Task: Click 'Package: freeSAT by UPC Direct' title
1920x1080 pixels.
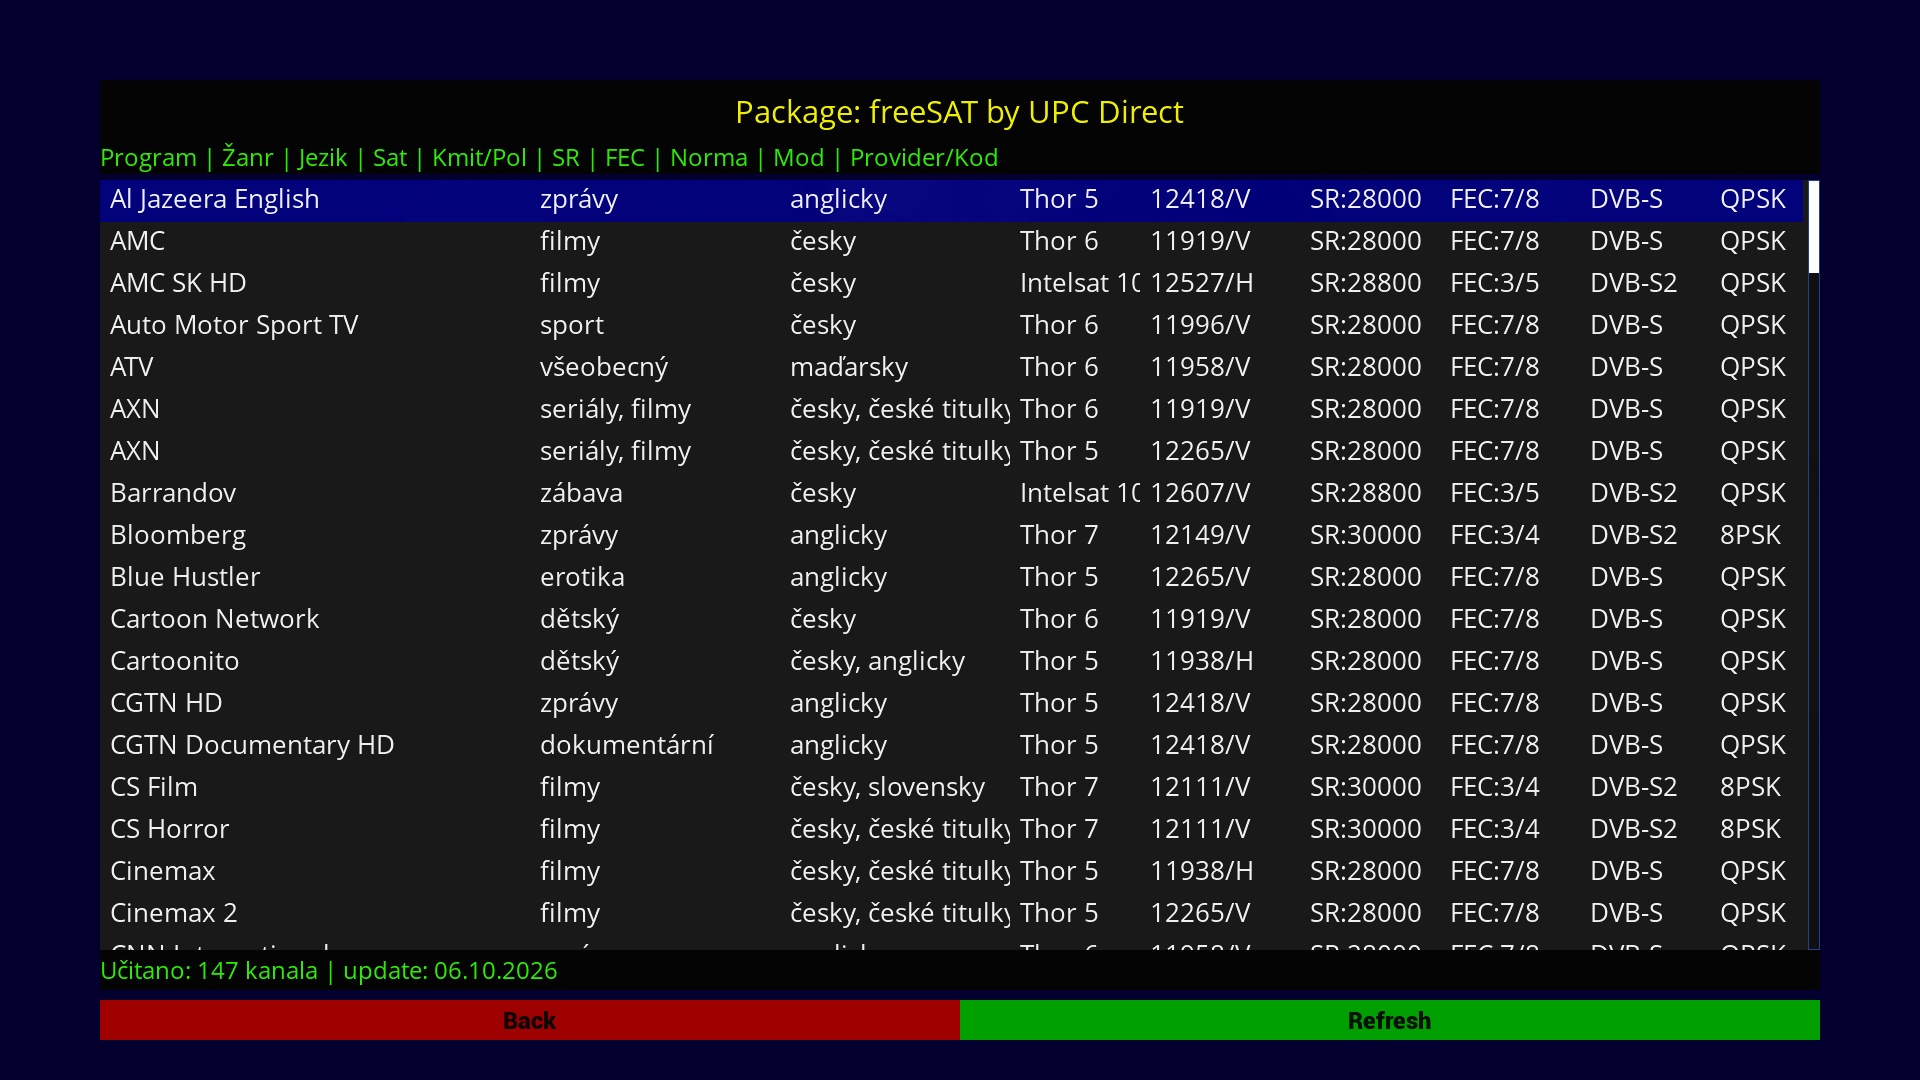Action: [959, 112]
